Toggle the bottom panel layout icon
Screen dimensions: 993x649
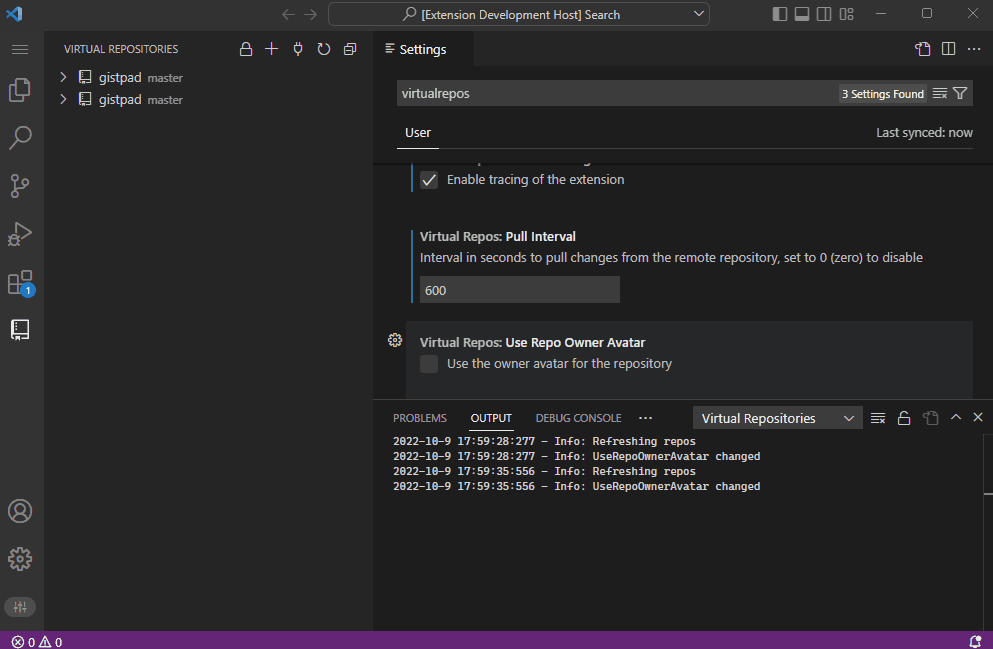tap(802, 14)
